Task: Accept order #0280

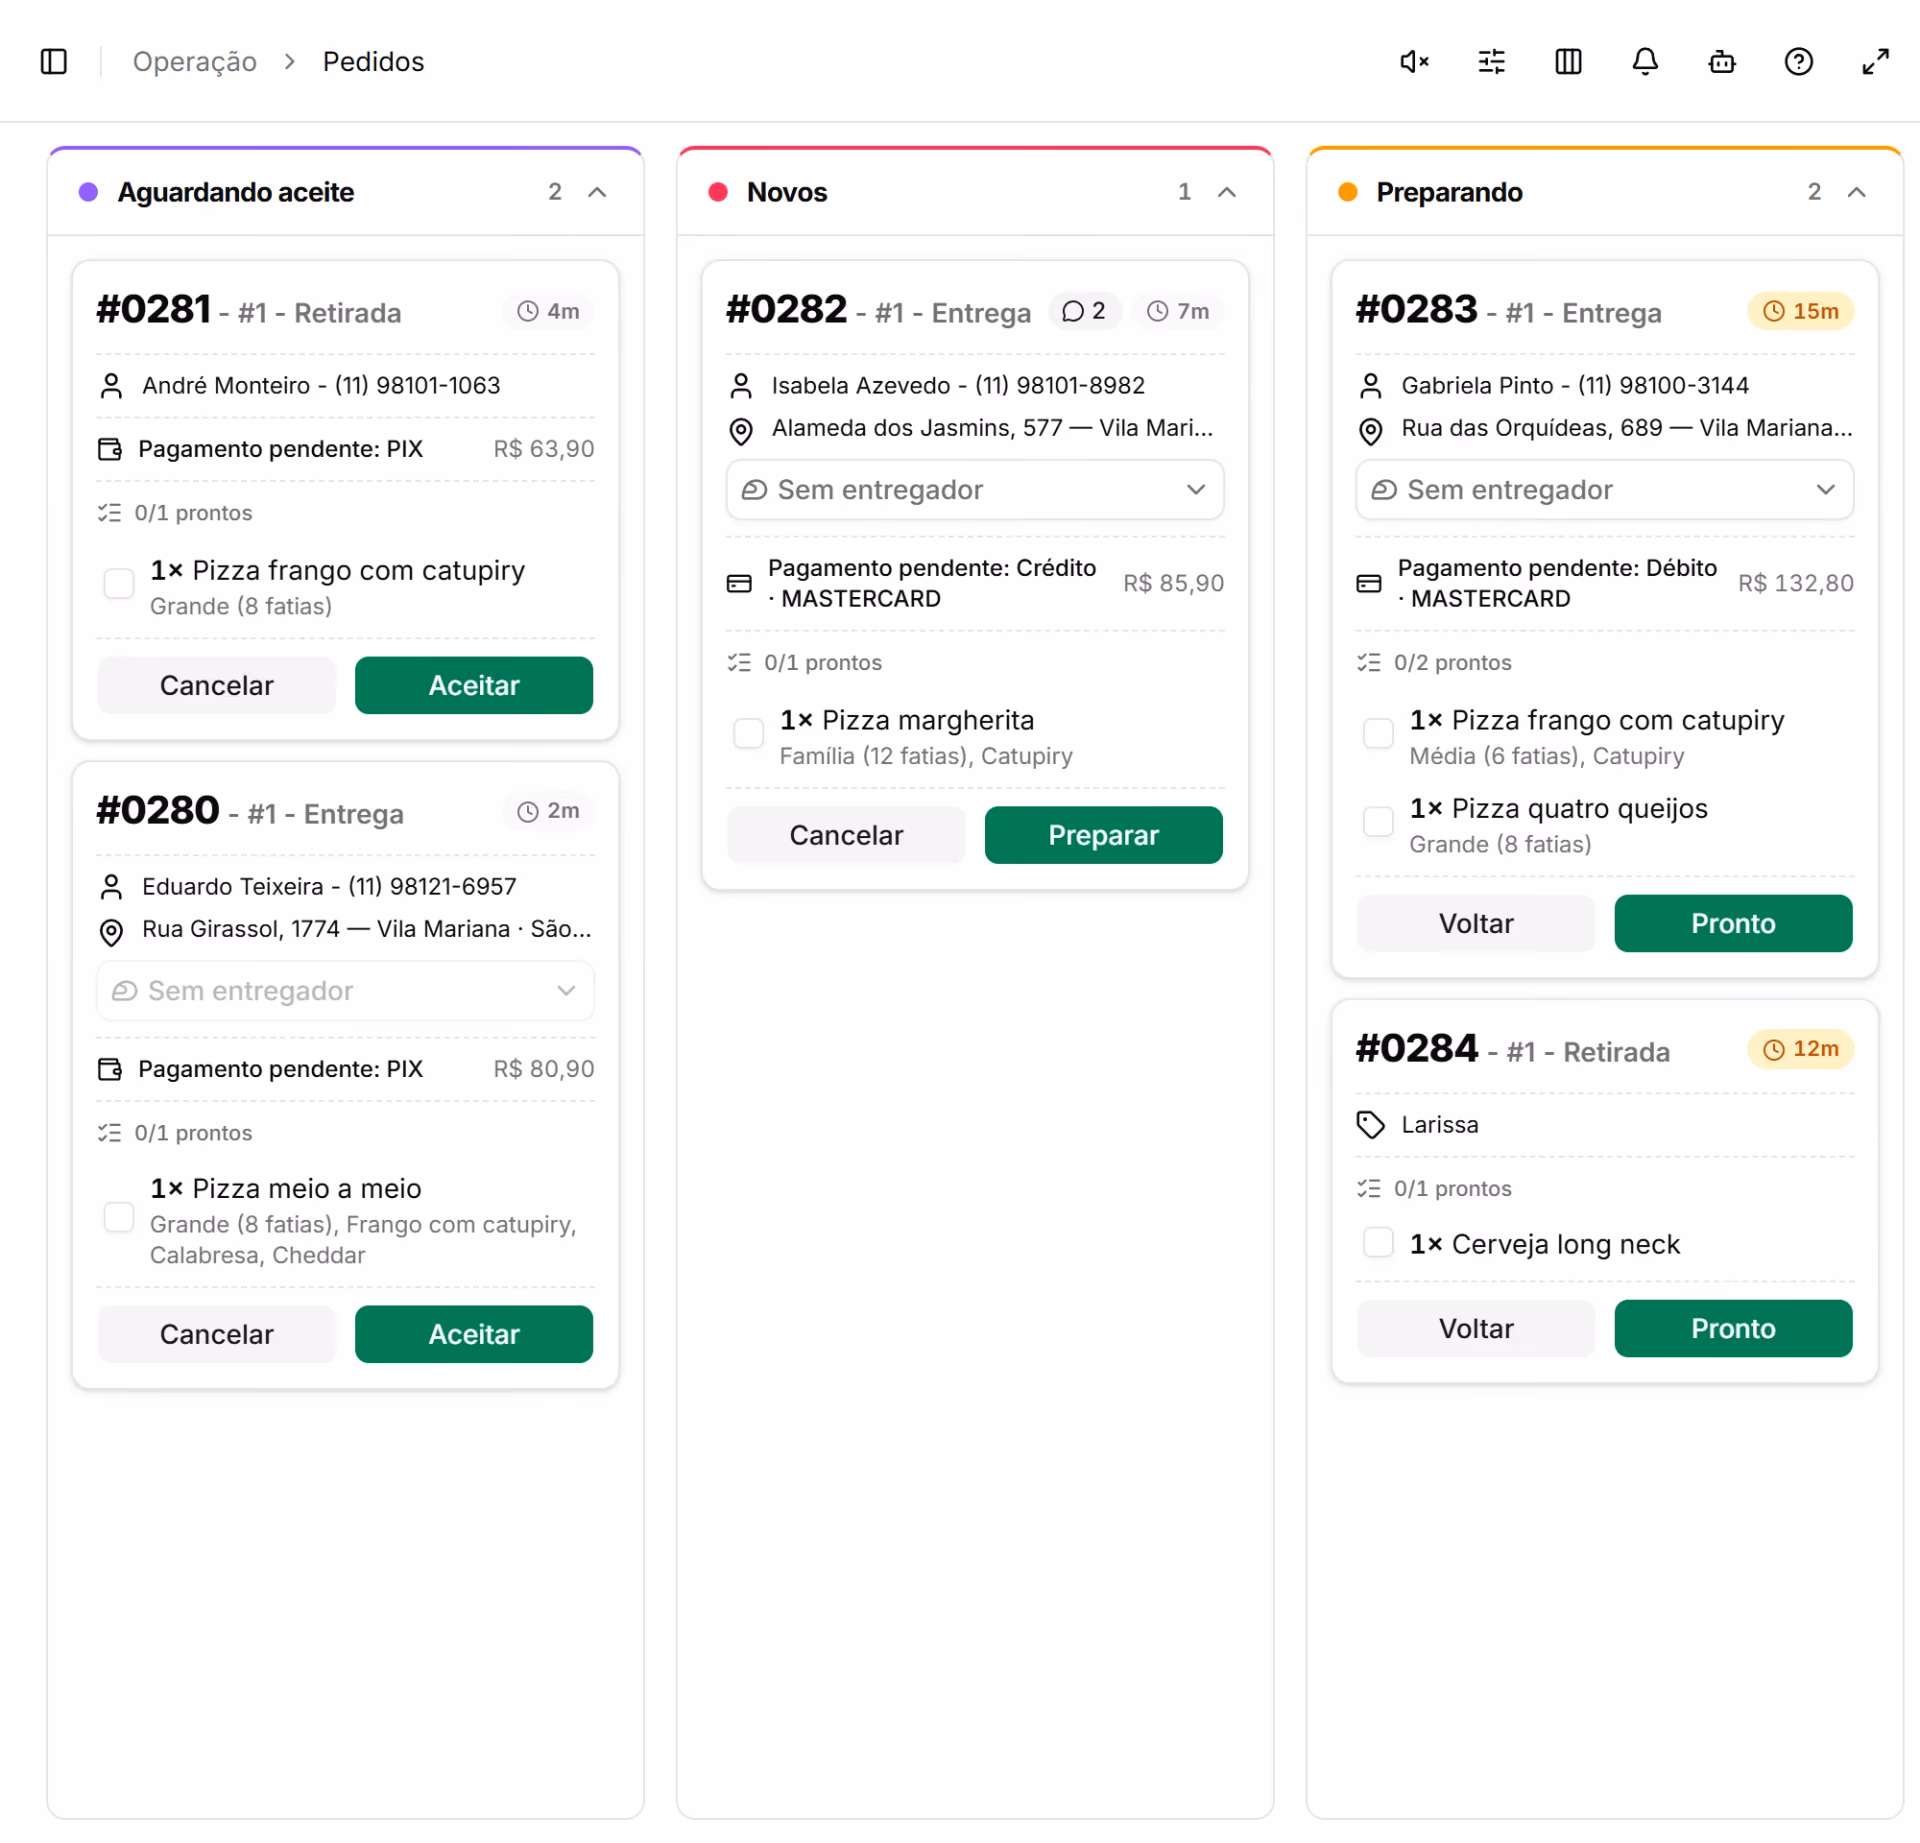Action: (x=474, y=1334)
